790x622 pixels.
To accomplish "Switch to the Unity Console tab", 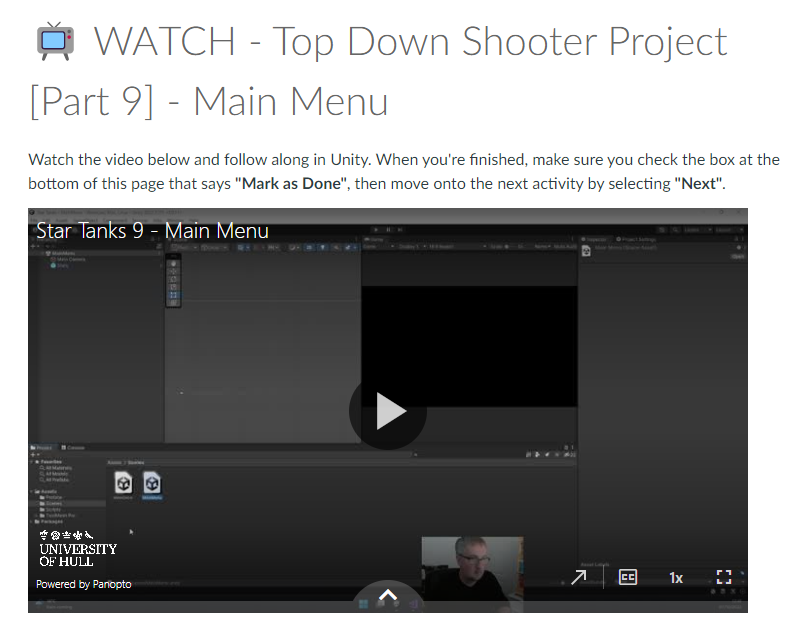I will coord(76,446).
